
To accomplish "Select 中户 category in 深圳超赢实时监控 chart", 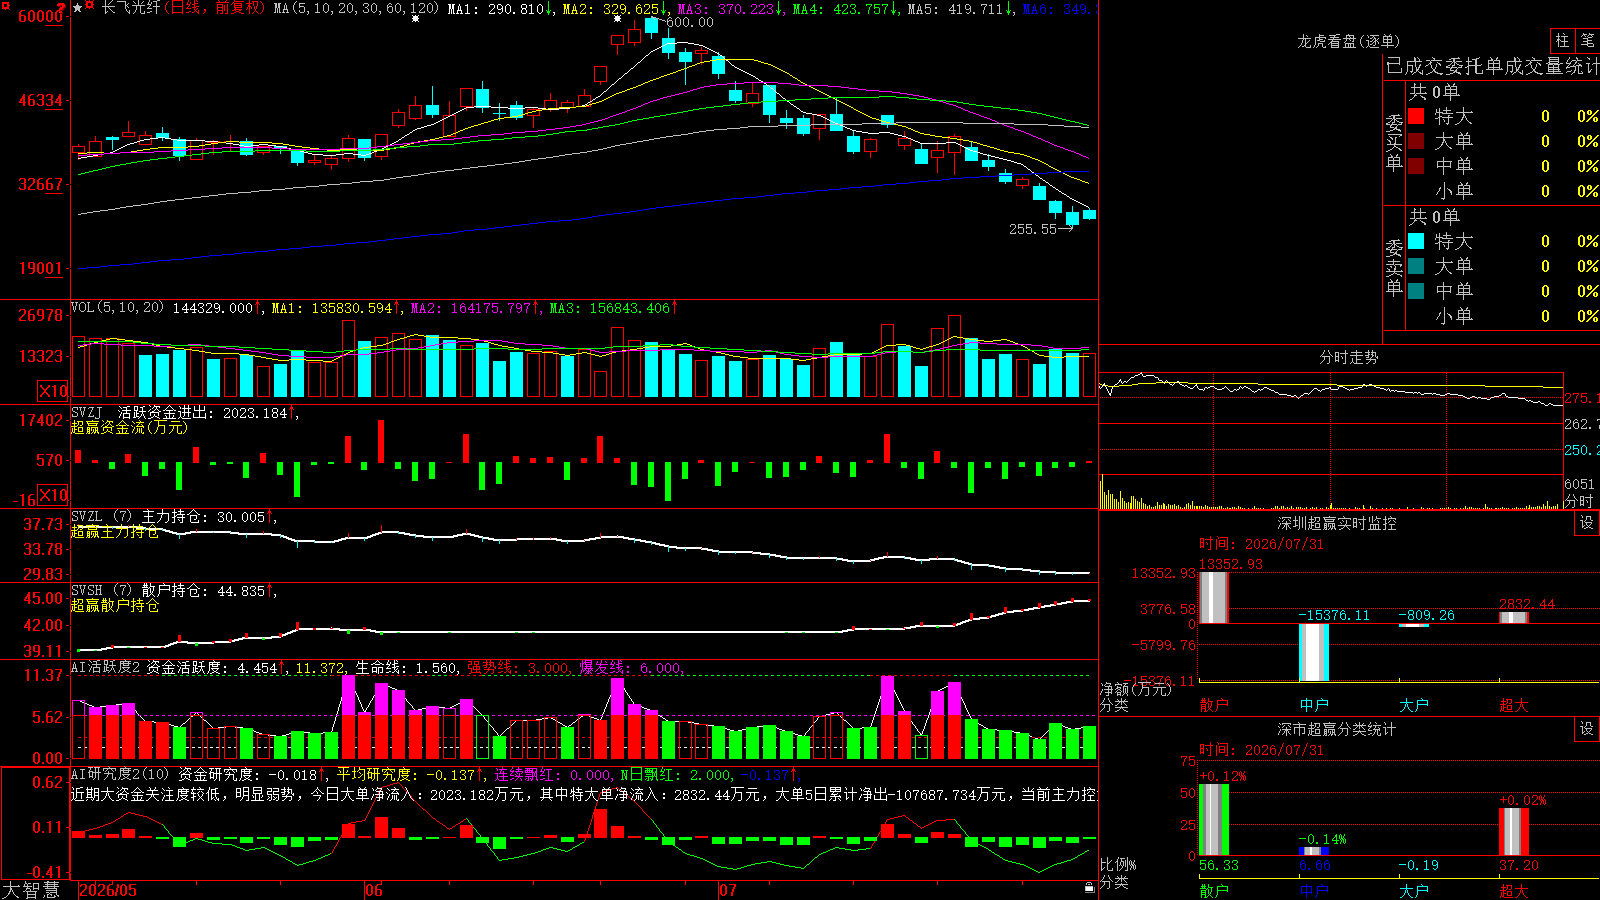I will 1314,705.
